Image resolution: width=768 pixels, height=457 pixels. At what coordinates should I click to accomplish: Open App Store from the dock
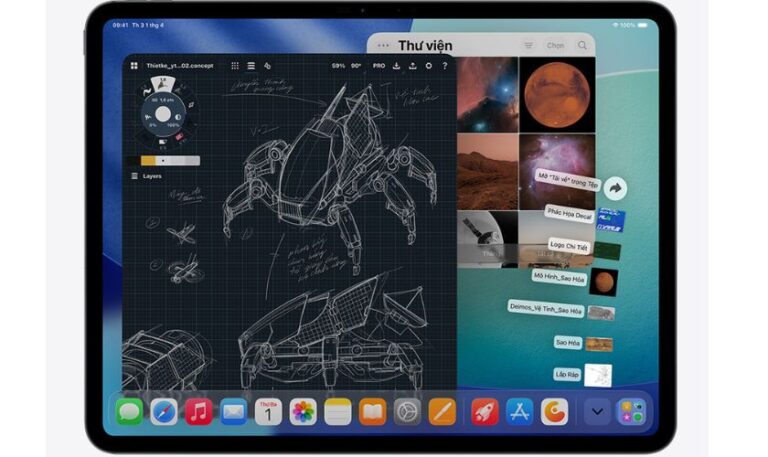[520, 412]
